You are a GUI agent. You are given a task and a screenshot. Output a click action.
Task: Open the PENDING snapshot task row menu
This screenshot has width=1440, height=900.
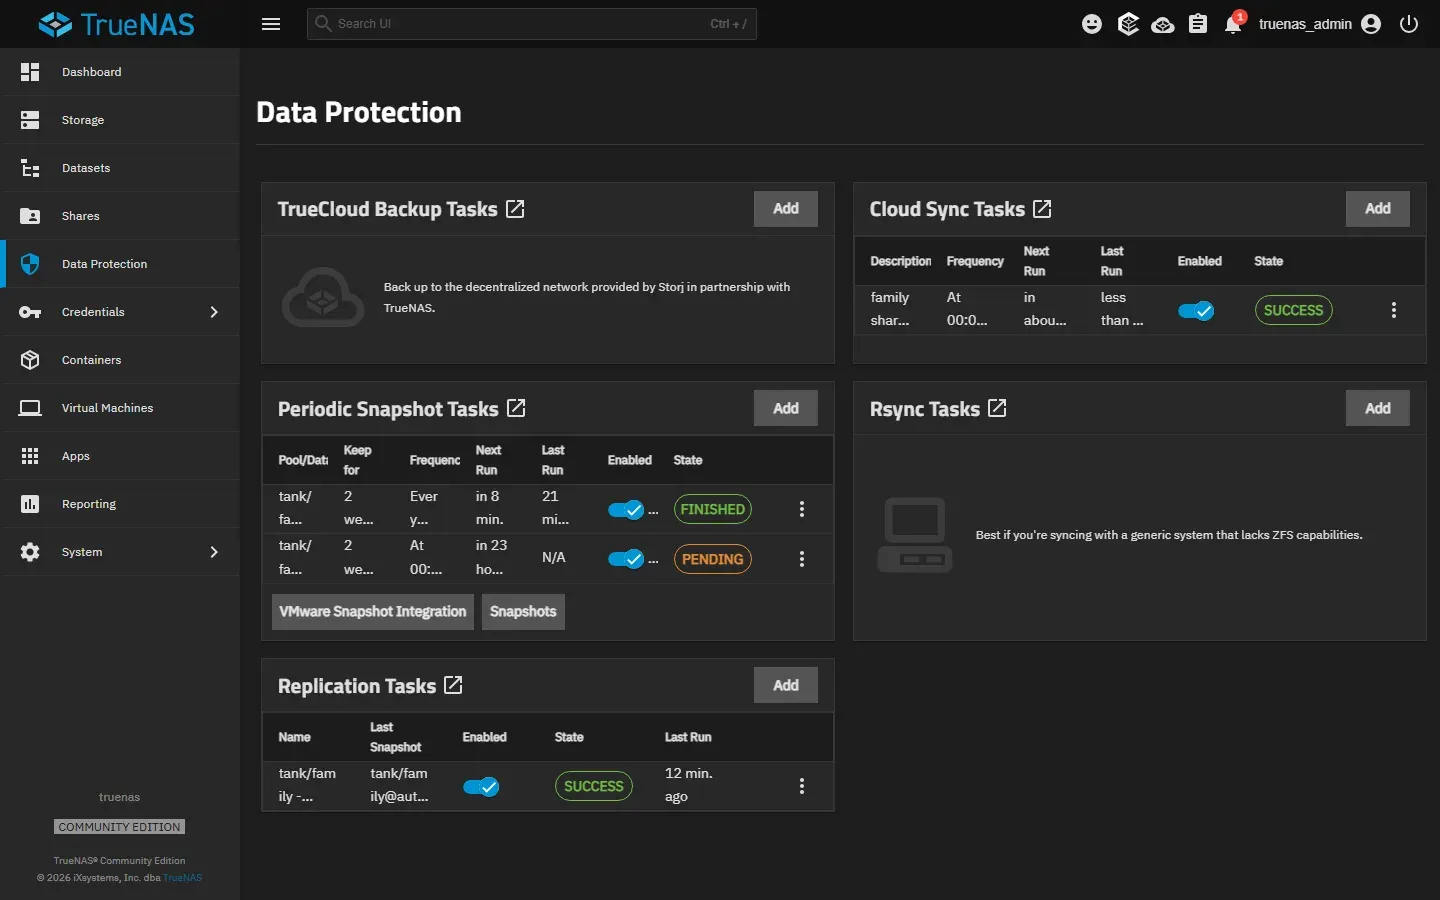coord(802,559)
